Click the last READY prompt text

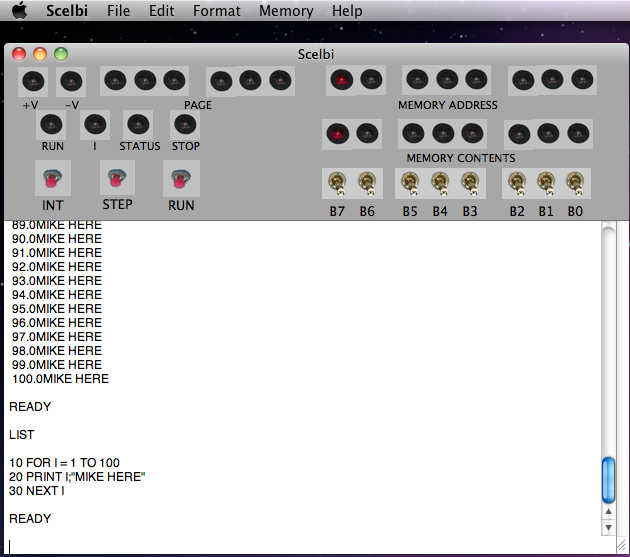pos(30,518)
